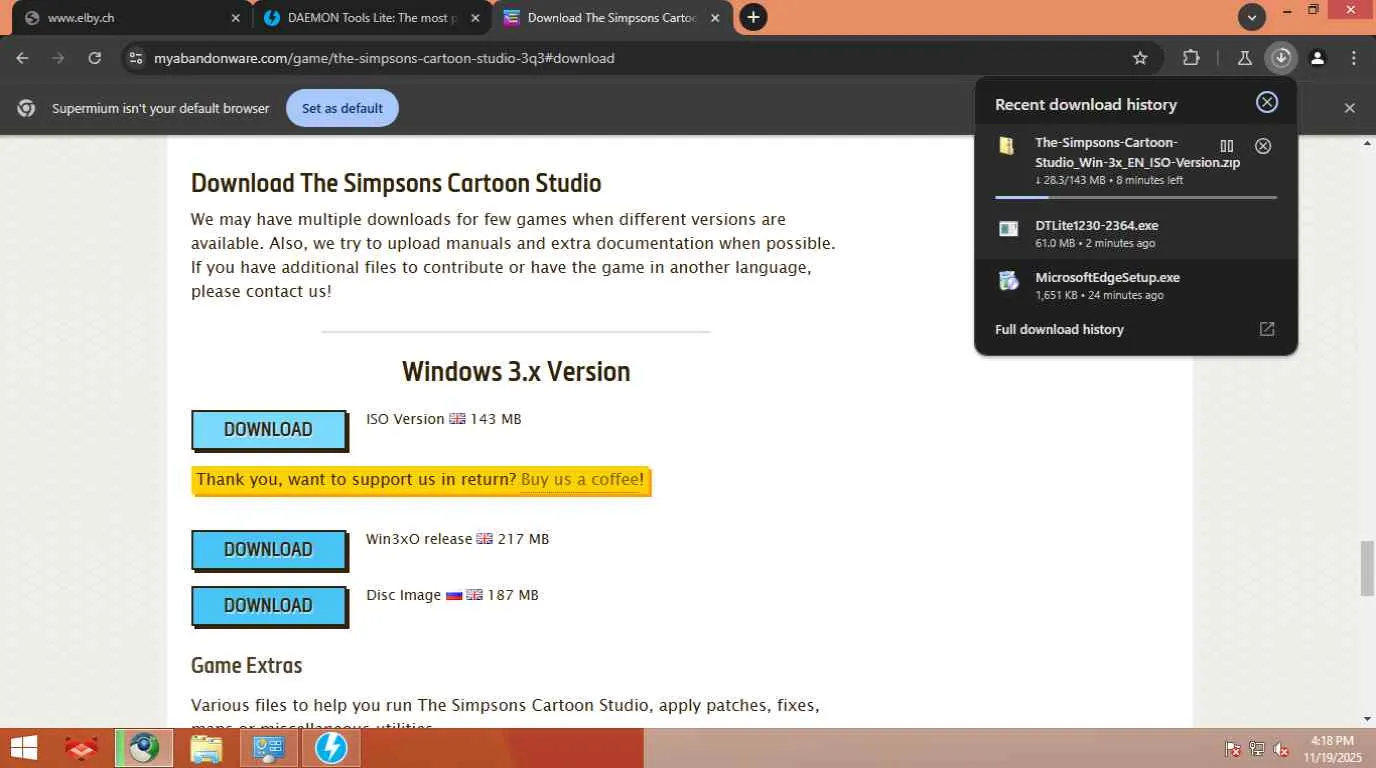
Task: Switch to the DAEMON Tools Lite tab
Action: pyautogui.click(x=372, y=18)
